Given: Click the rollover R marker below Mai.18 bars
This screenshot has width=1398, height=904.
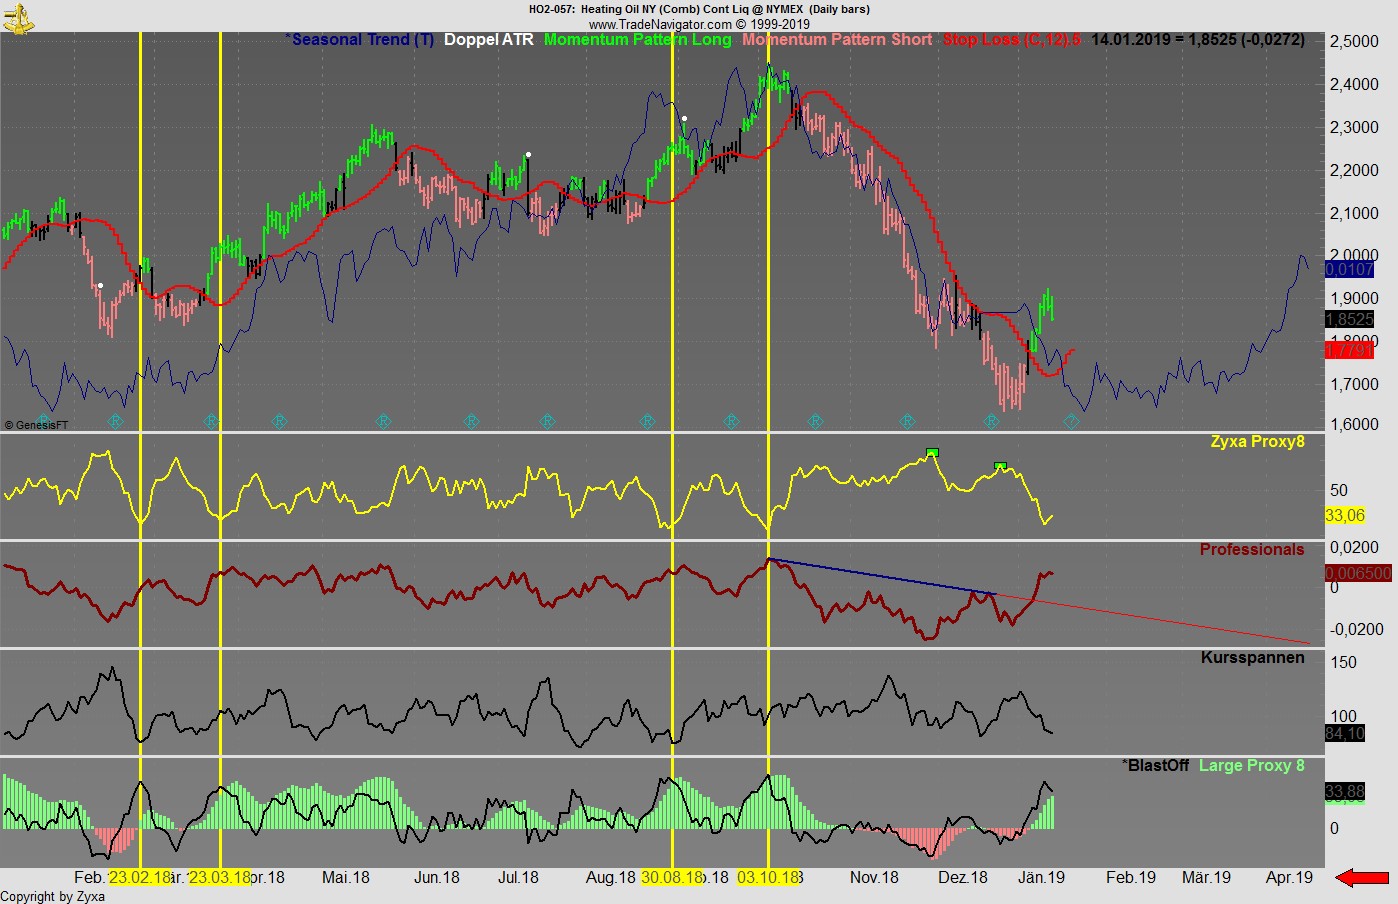Looking at the screenshot, I should point(383,422).
